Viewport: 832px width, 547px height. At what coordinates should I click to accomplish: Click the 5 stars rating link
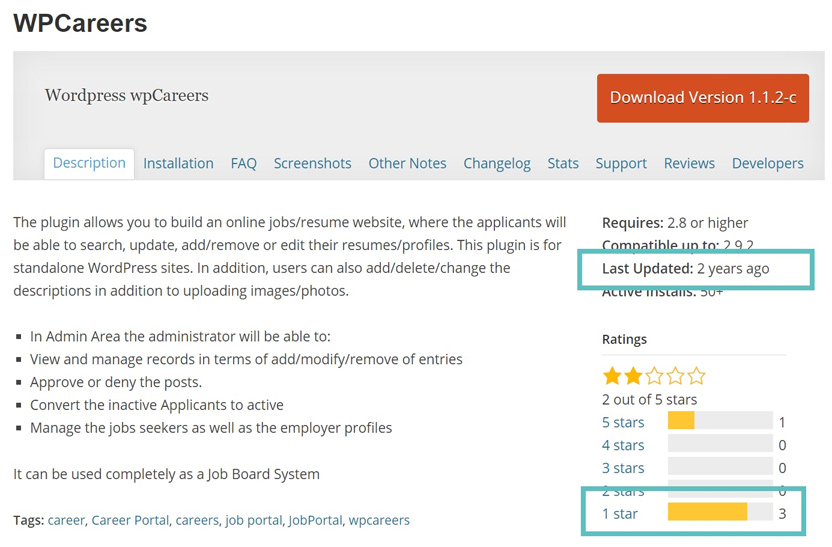[x=623, y=422]
